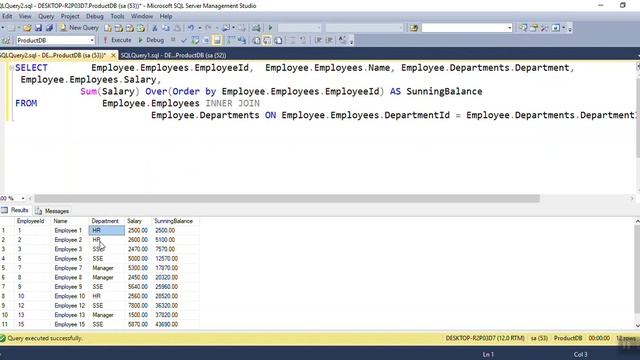Viewport: 640px width, 360px height.
Task: Click the Paste icon
Action: 177,28
